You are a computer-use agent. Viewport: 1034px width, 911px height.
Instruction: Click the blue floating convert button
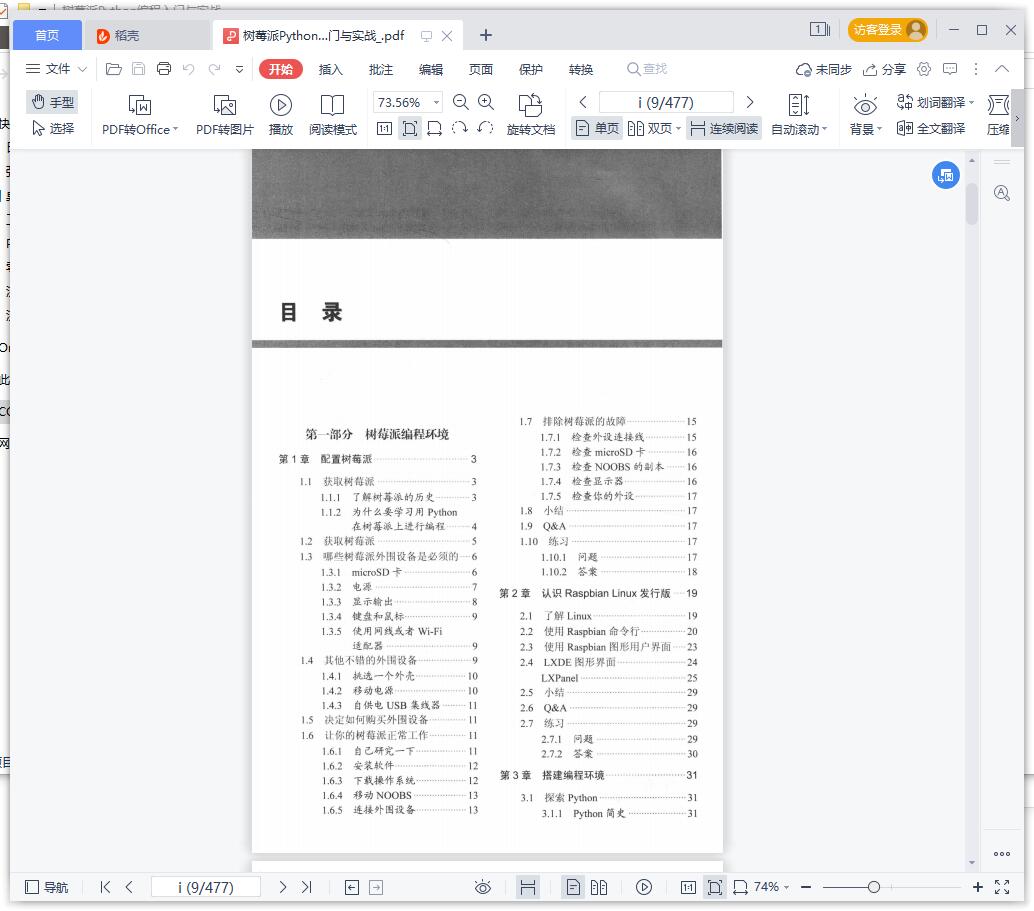pos(946,175)
